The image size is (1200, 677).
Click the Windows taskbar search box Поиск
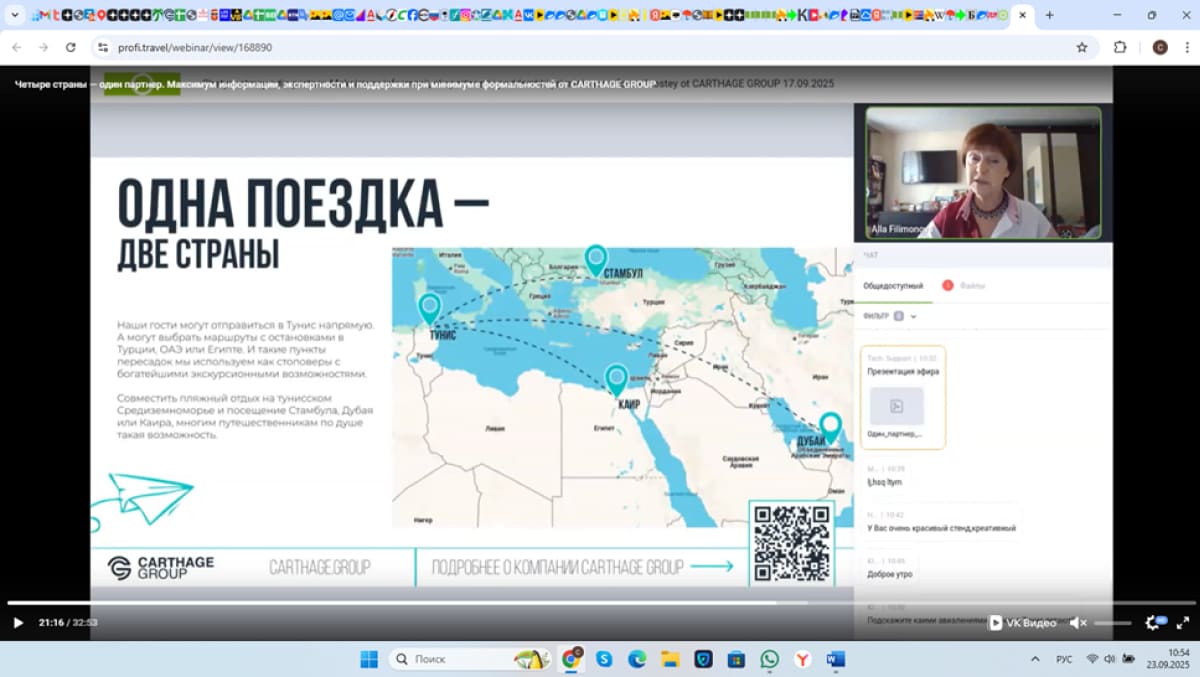(x=450, y=659)
